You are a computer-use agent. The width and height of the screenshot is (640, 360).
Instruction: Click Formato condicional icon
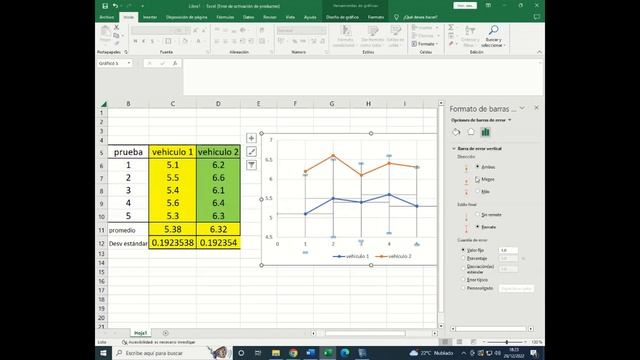346,31
